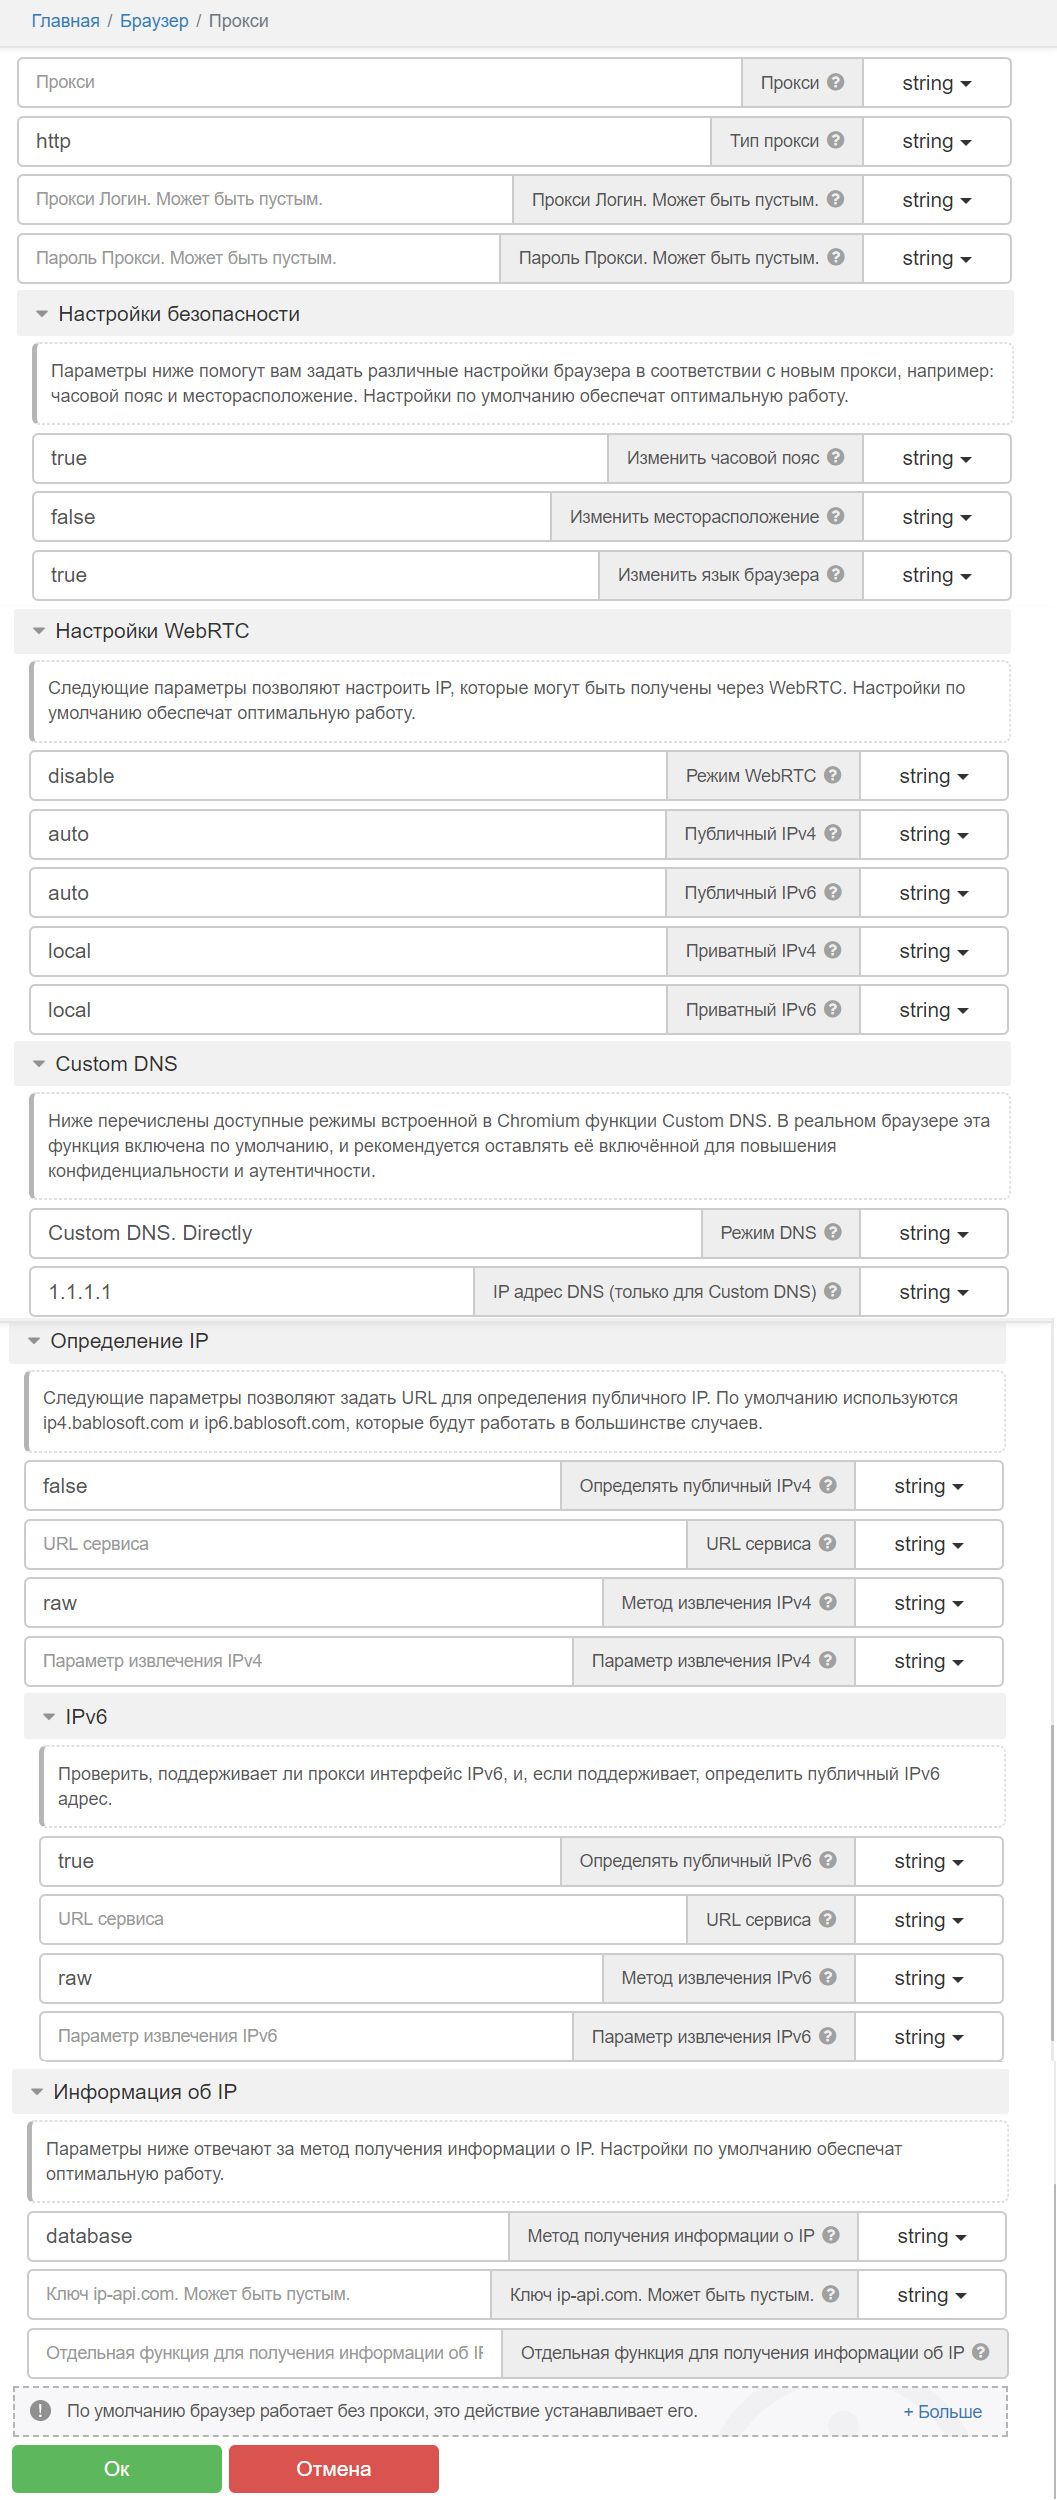Click help icon for Метод получения информации о IP
Viewport: 1057px width, 2500px height.
(x=831, y=2235)
